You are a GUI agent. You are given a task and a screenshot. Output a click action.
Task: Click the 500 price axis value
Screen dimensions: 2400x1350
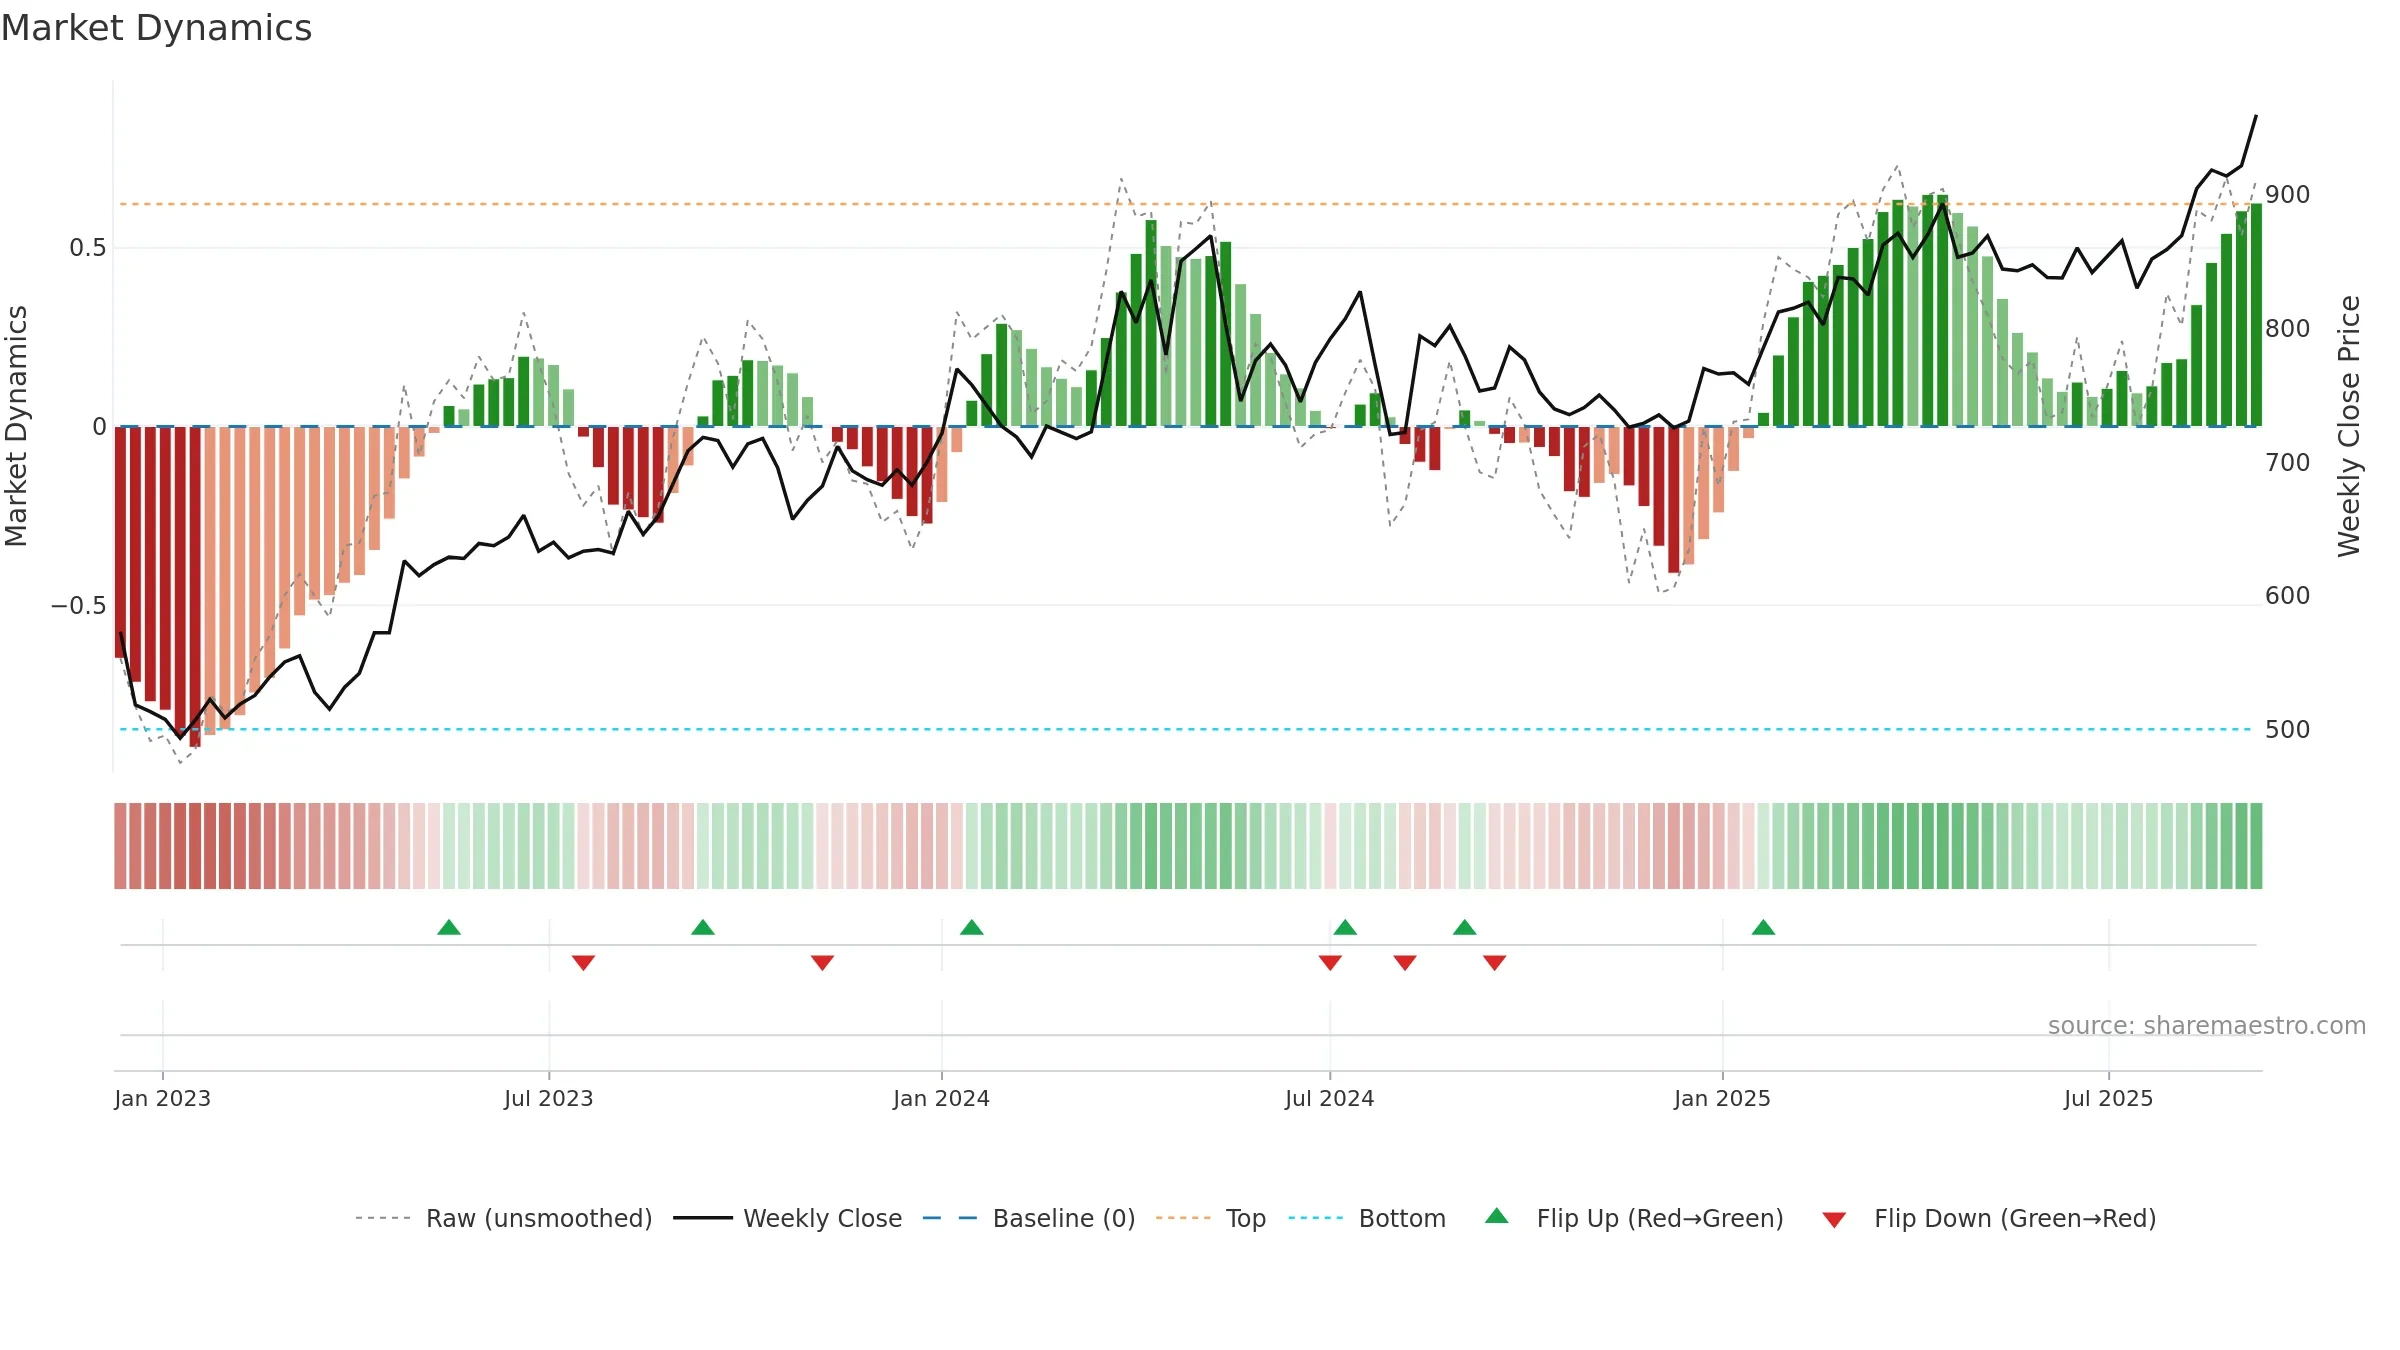coord(2288,730)
